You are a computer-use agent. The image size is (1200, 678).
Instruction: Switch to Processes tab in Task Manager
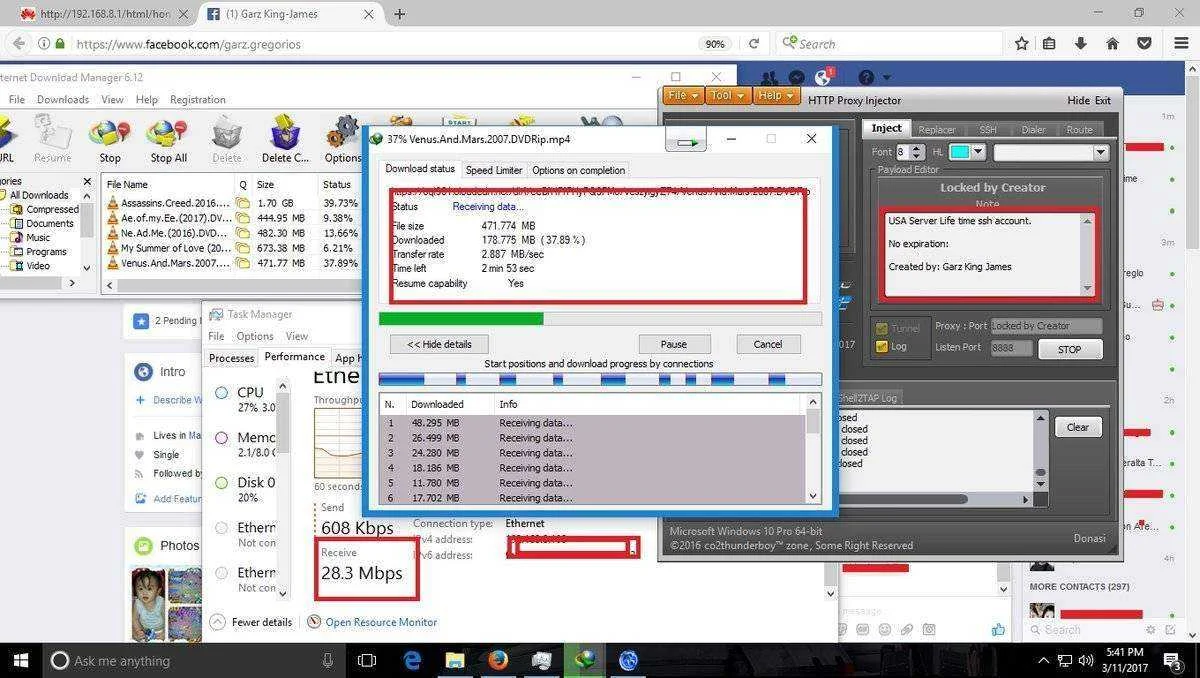[x=231, y=358]
